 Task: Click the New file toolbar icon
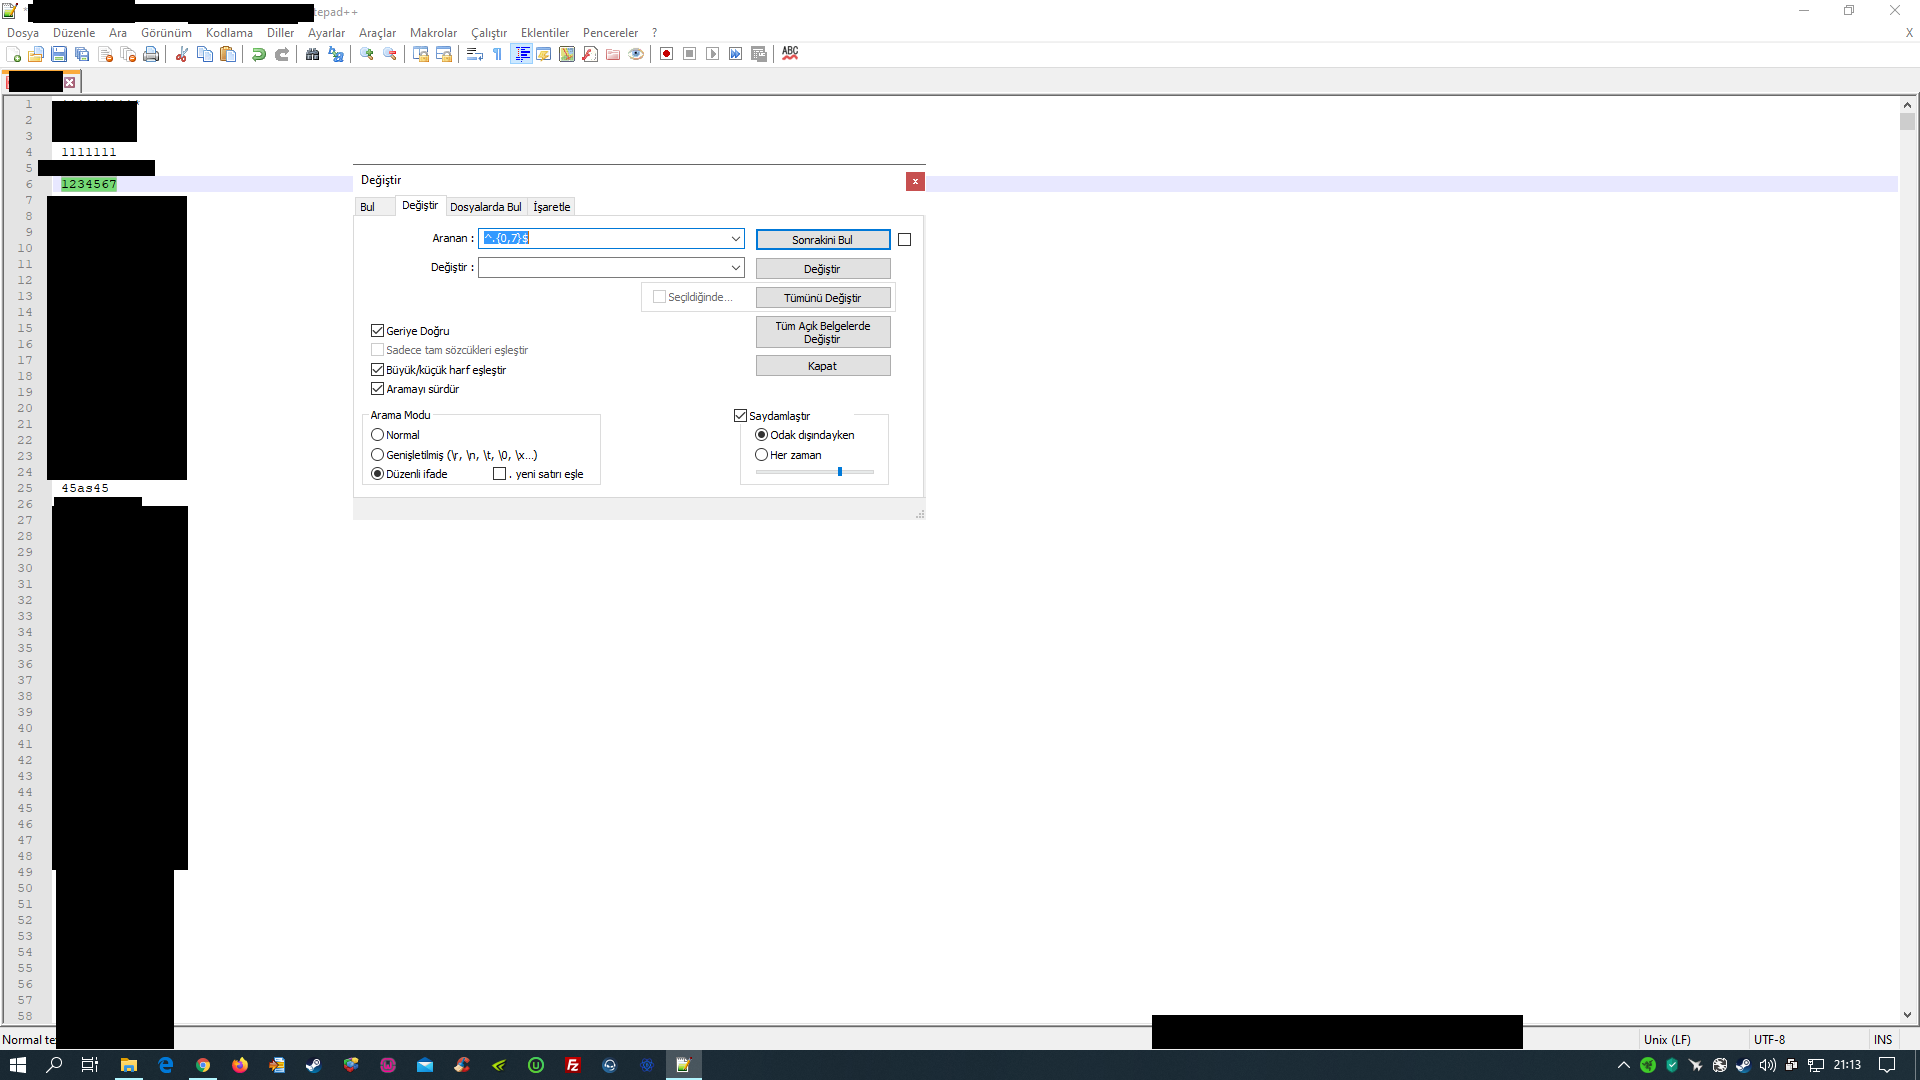point(13,54)
